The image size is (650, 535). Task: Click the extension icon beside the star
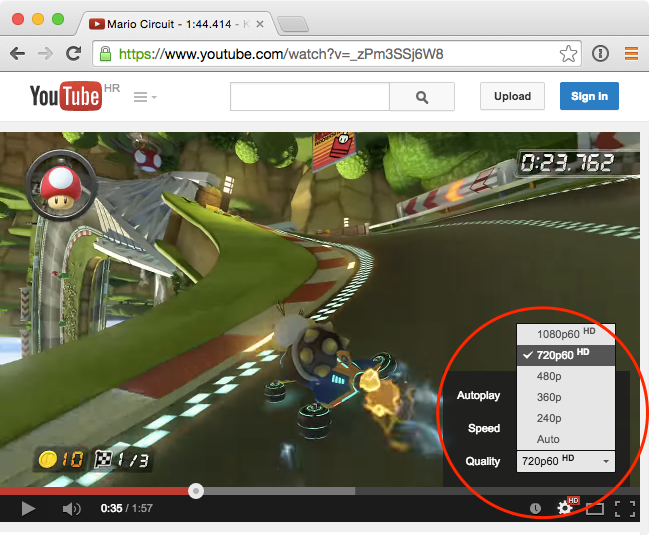coord(600,53)
